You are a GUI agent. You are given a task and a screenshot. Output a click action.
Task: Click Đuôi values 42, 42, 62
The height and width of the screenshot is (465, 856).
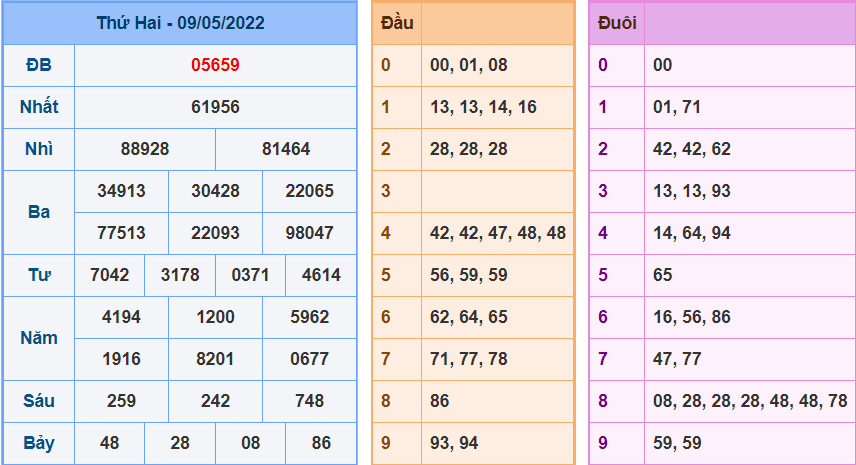pos(692,149)
